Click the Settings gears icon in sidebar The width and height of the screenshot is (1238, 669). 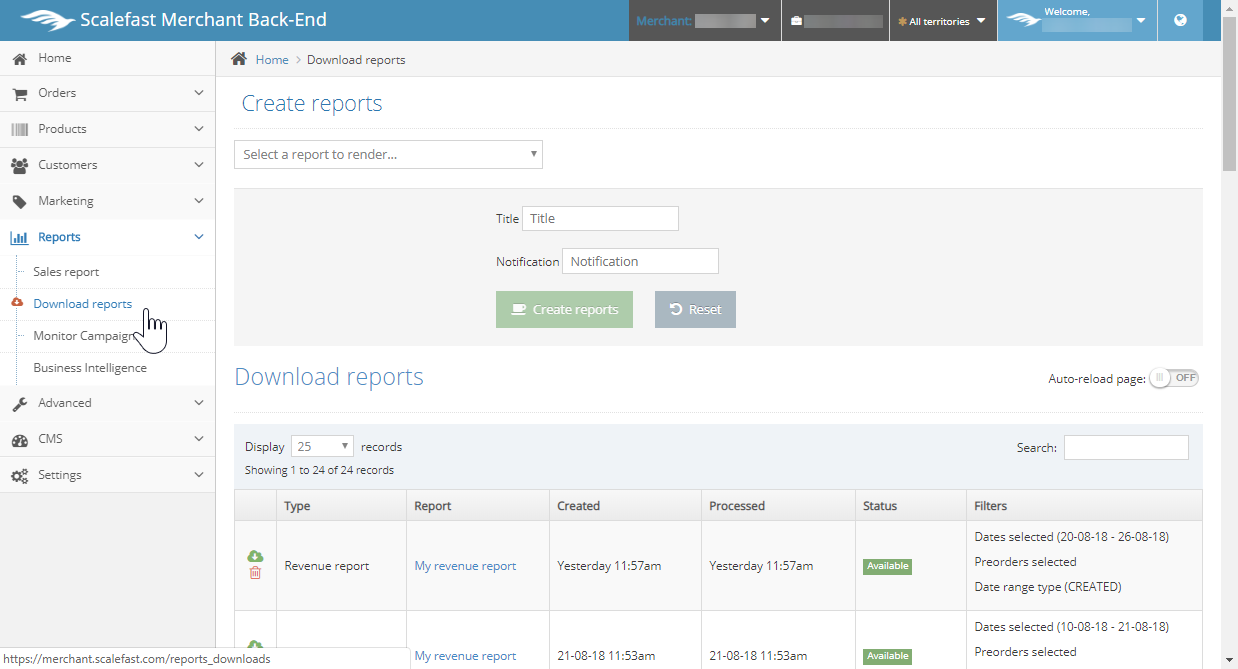point(19,475)
